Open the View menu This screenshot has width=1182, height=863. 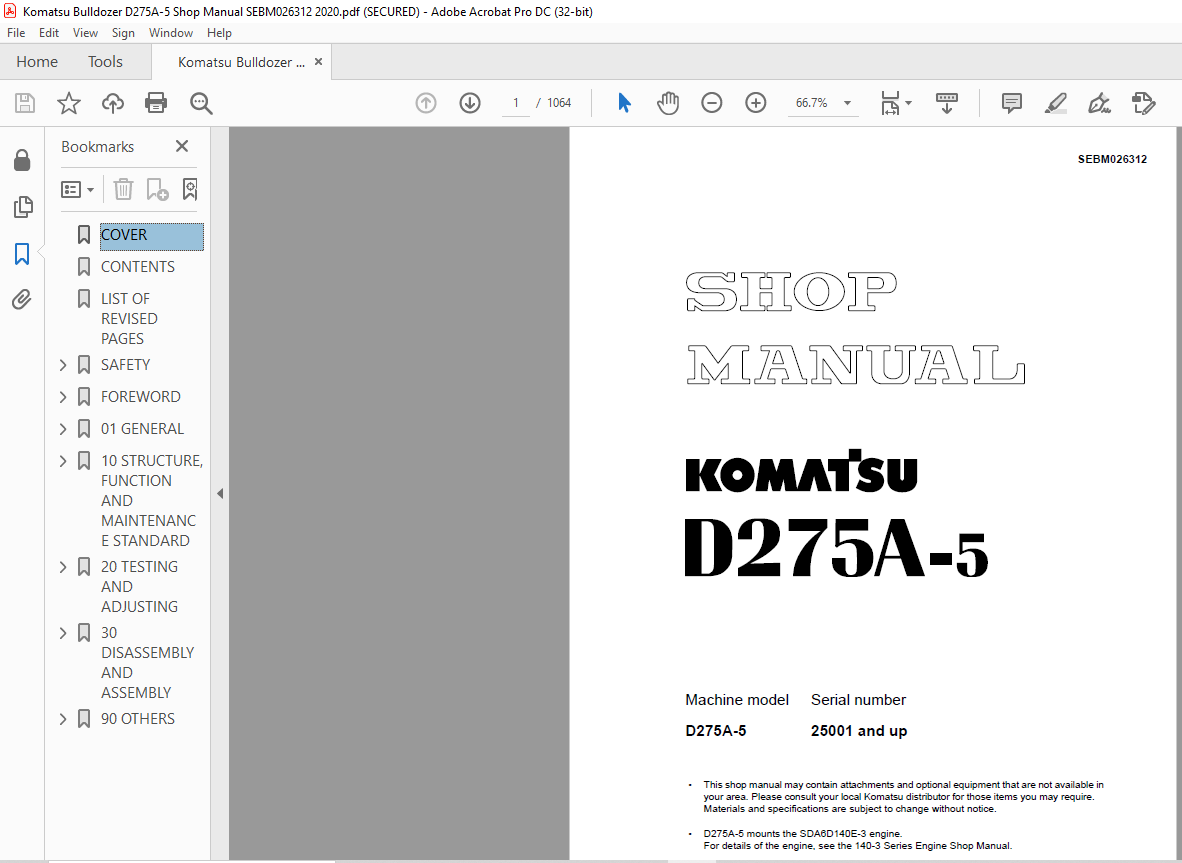(85, 32)
